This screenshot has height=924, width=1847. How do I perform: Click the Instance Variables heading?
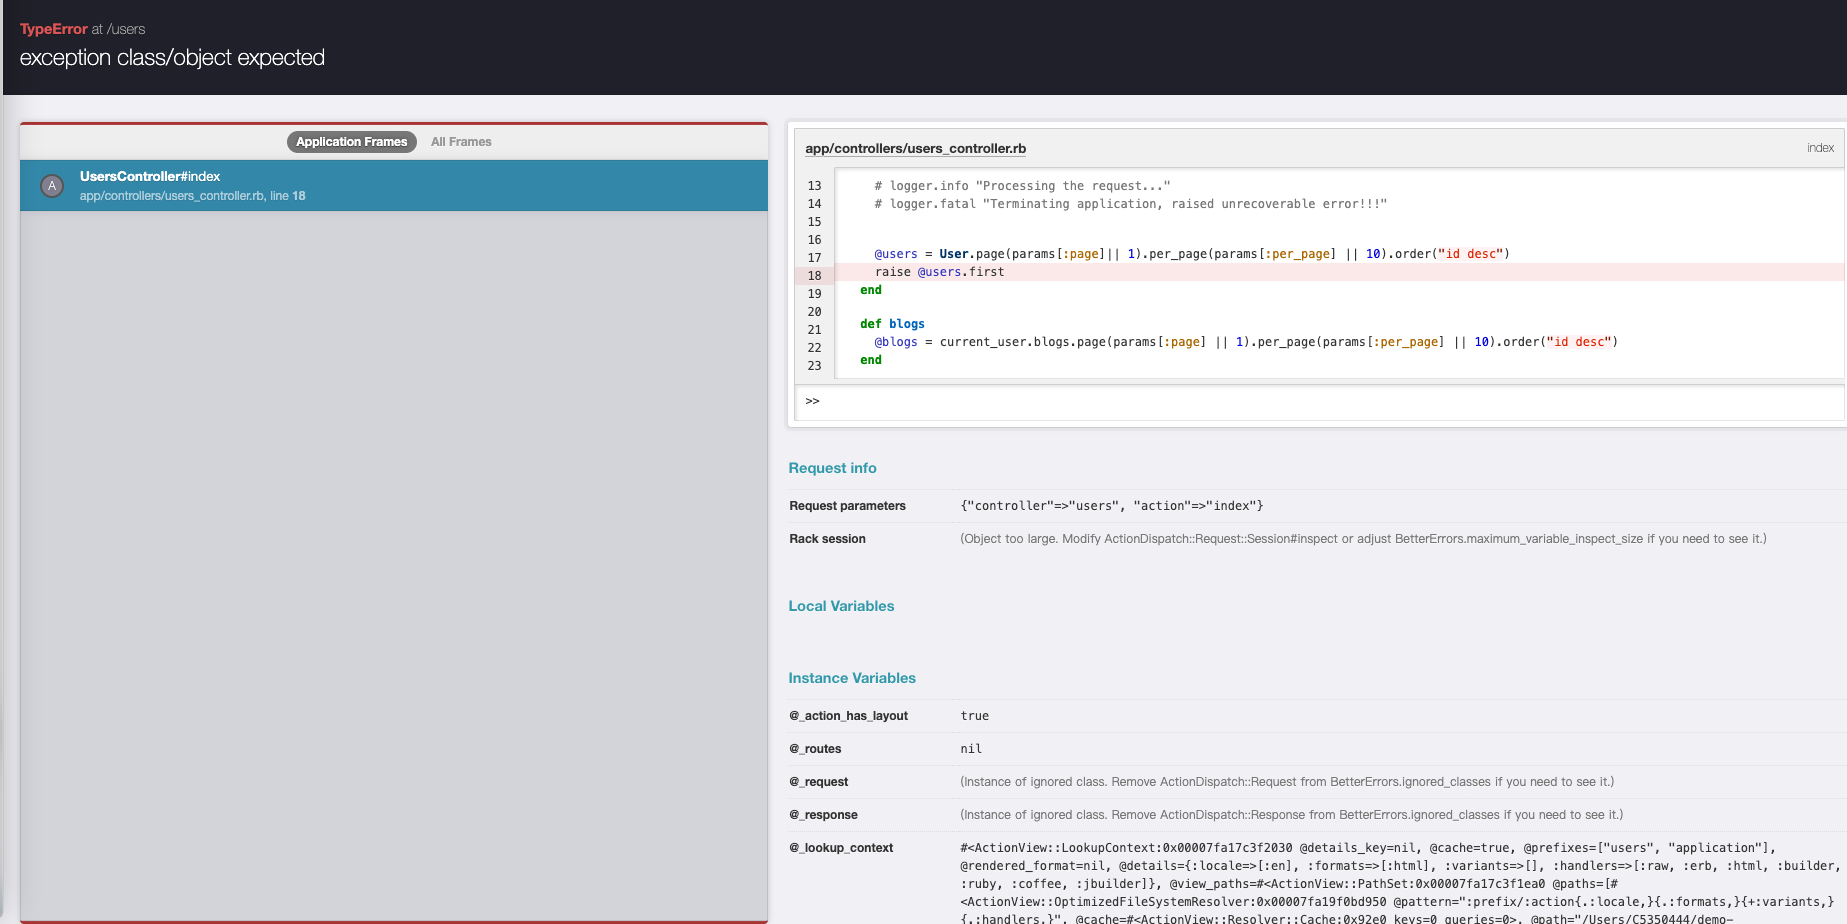851,678
